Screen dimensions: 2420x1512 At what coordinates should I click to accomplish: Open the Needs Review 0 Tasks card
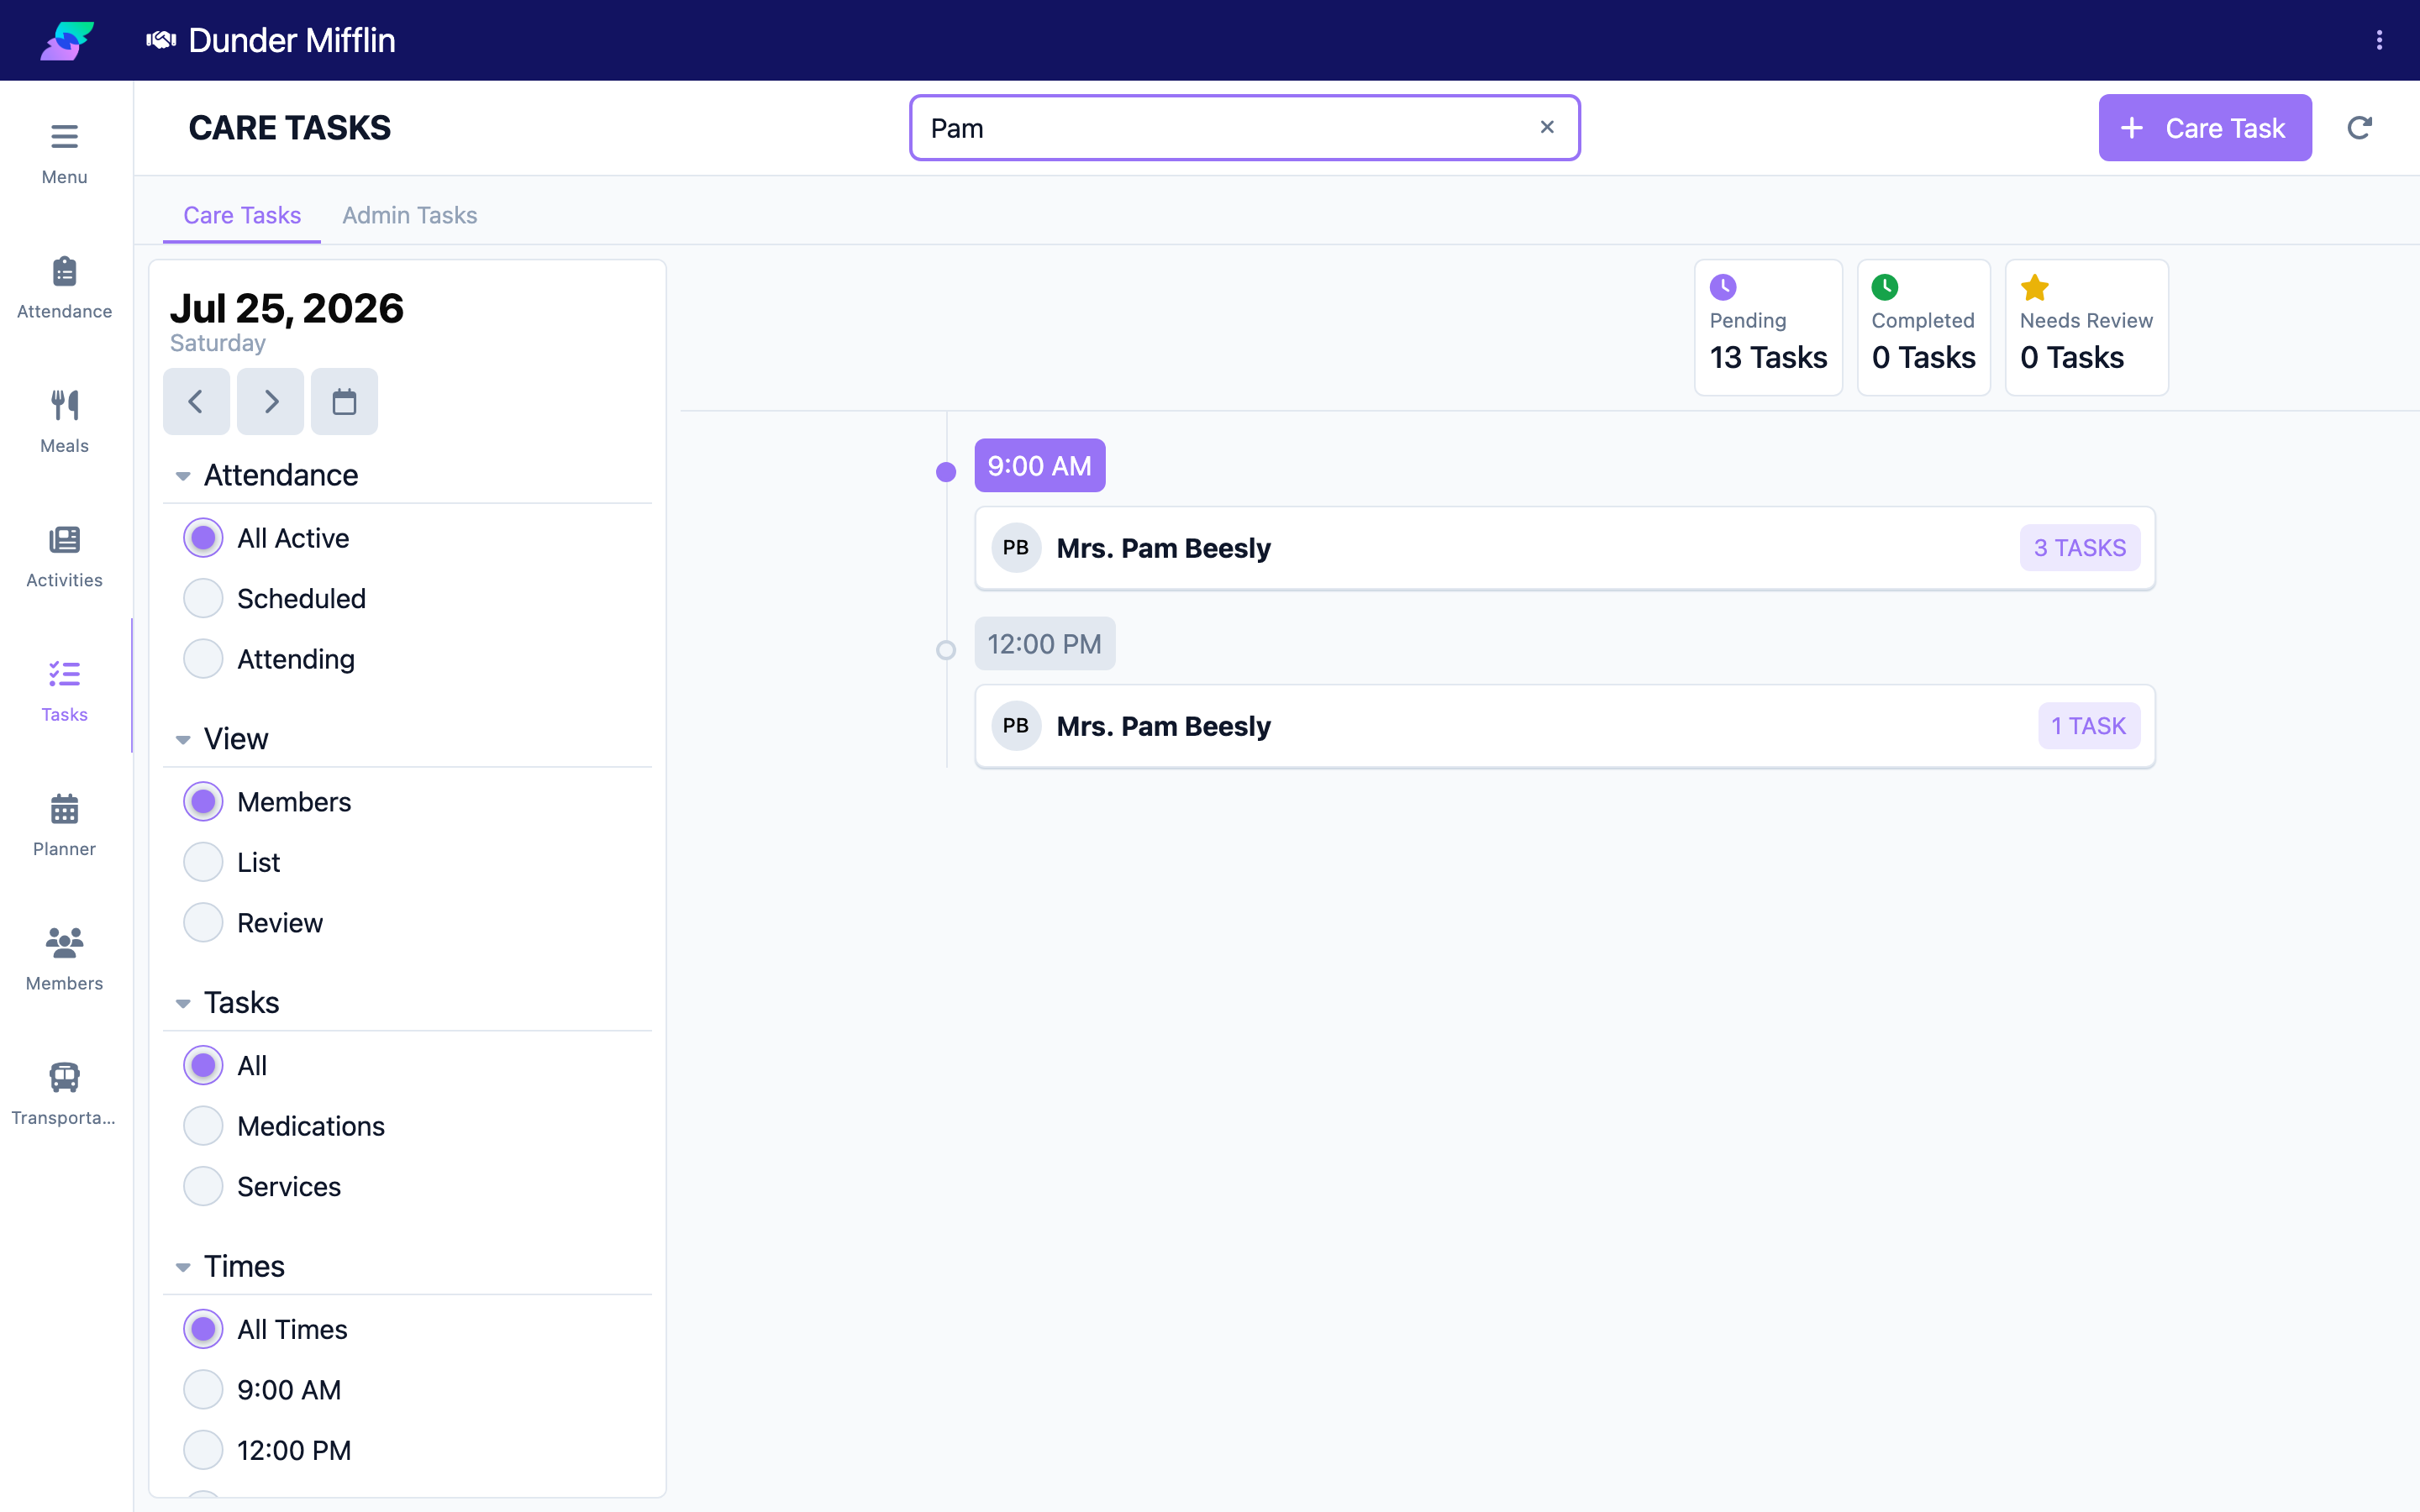(2086, 328)
